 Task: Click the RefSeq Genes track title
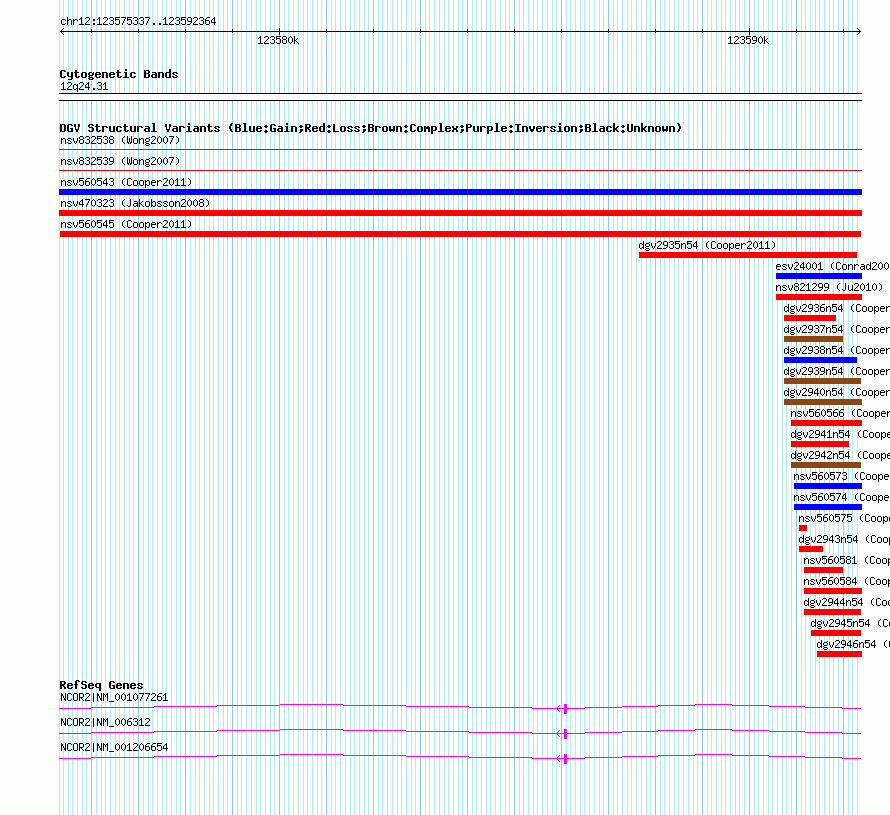101,685
